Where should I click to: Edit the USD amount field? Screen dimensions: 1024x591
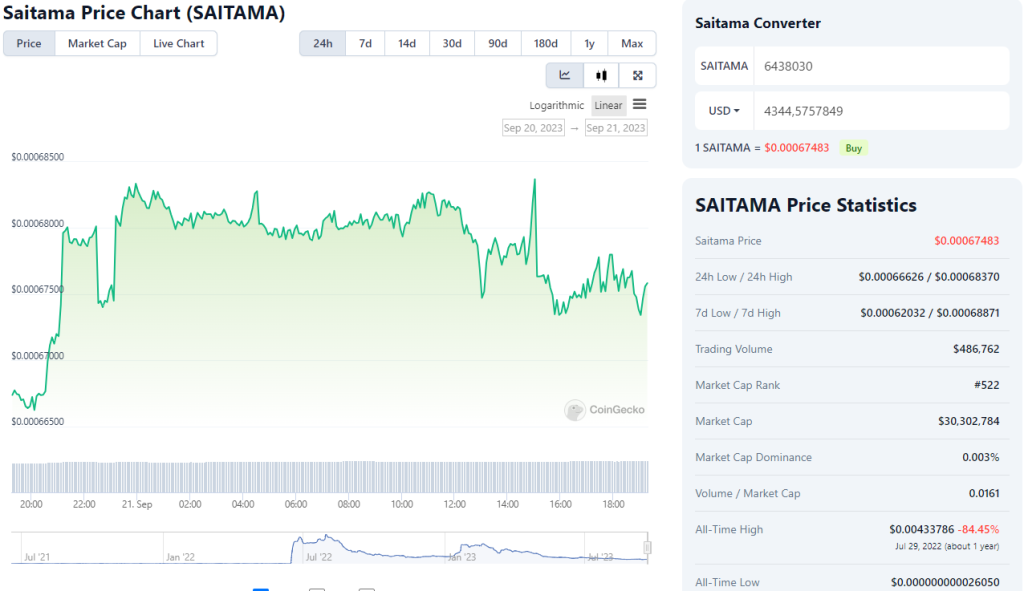882,111
